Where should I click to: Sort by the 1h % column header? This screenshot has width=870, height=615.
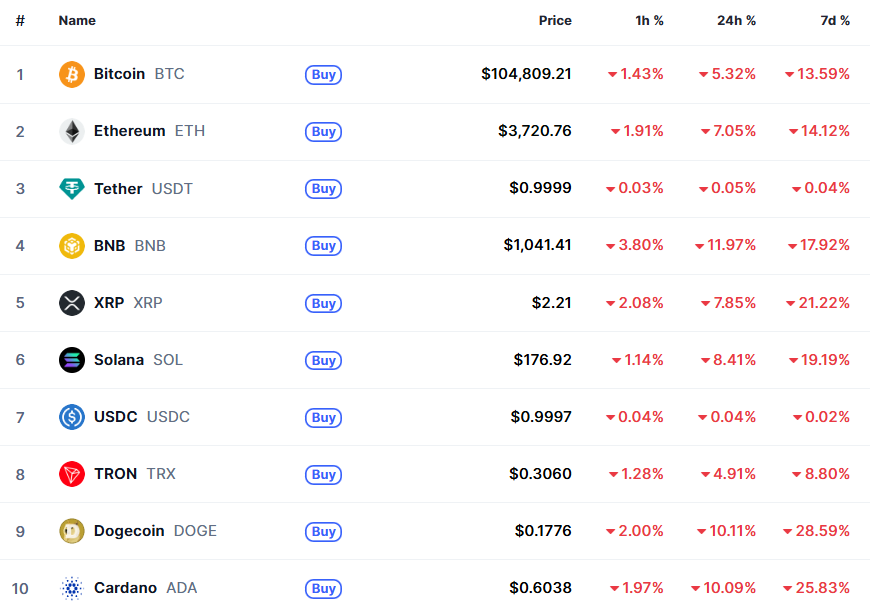tap(649, 20)
